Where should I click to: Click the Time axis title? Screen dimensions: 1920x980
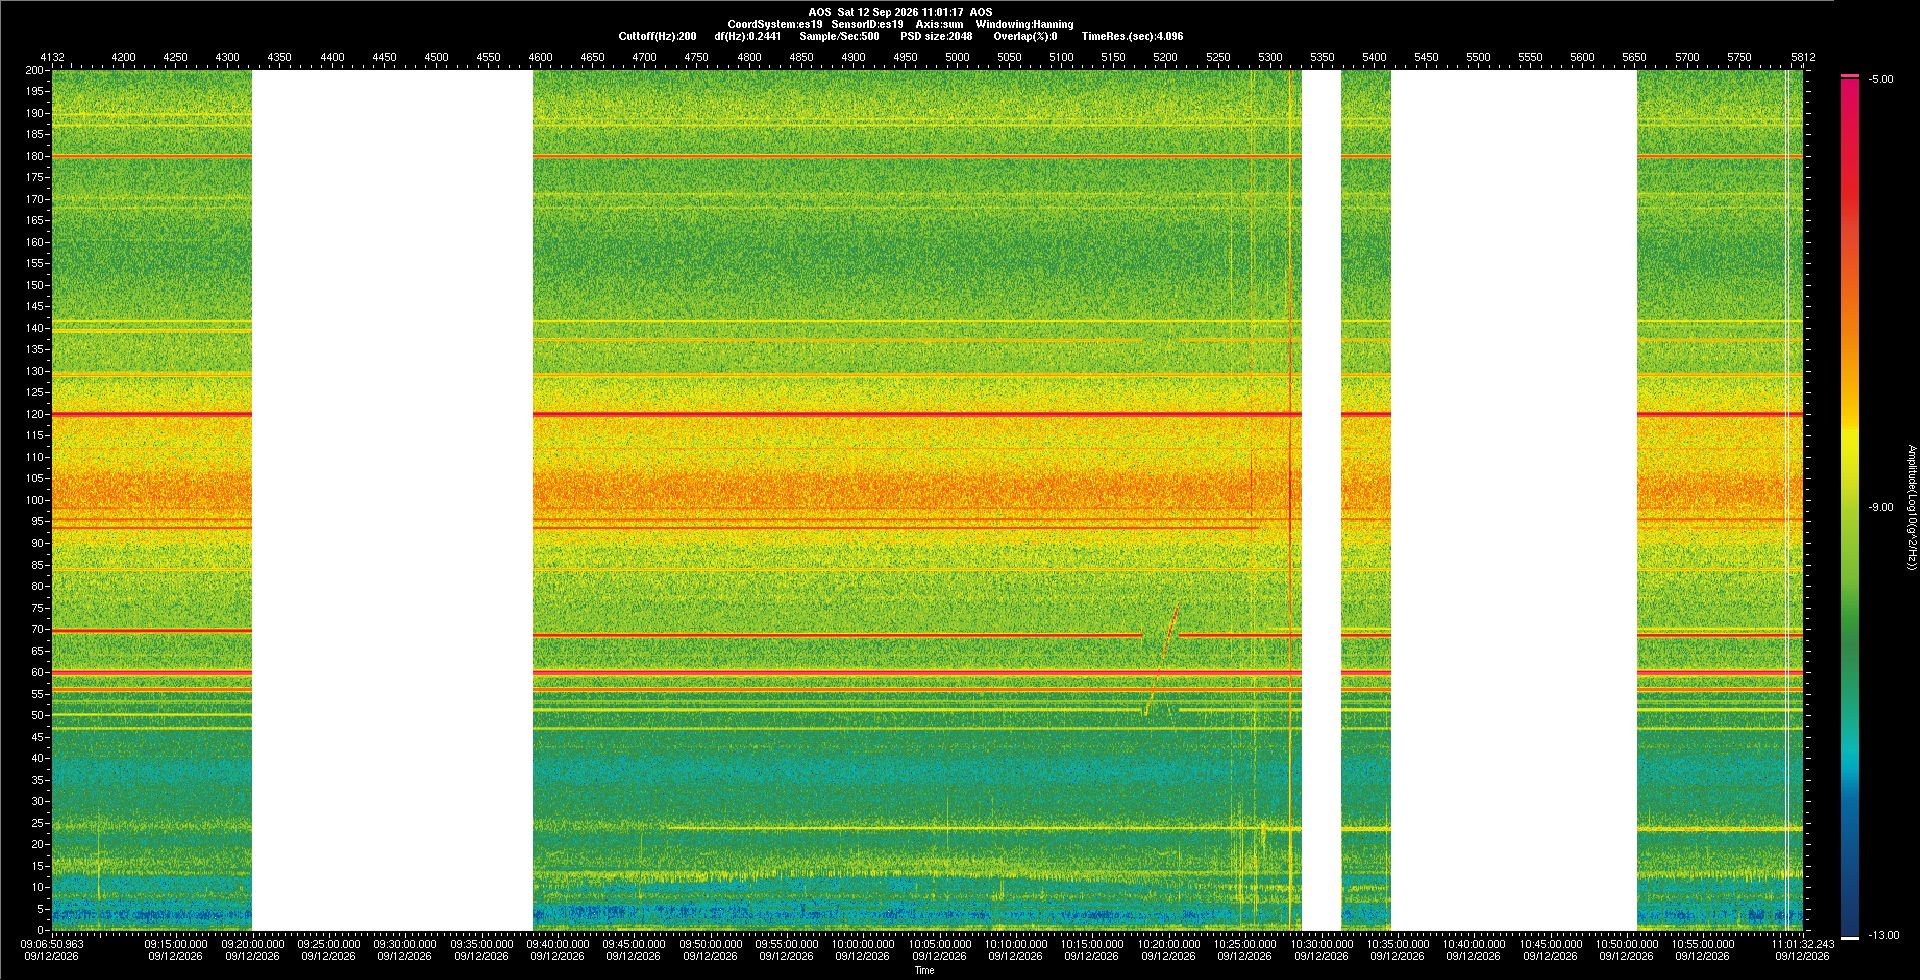coord(924,970)
